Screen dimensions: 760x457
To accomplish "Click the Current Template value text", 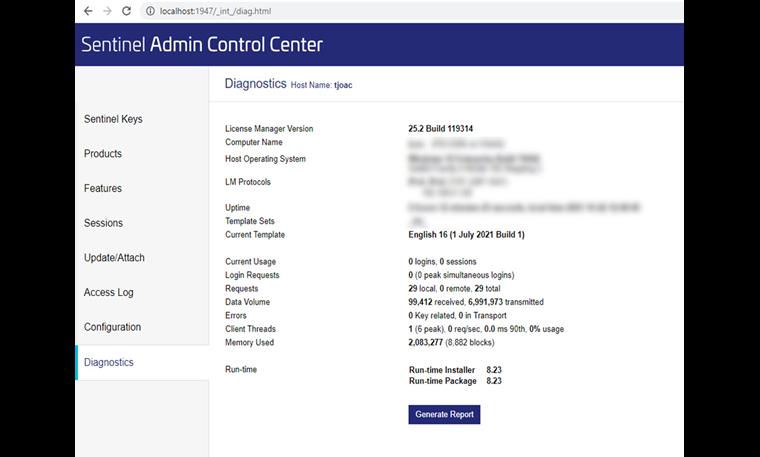I will point(466,235).
